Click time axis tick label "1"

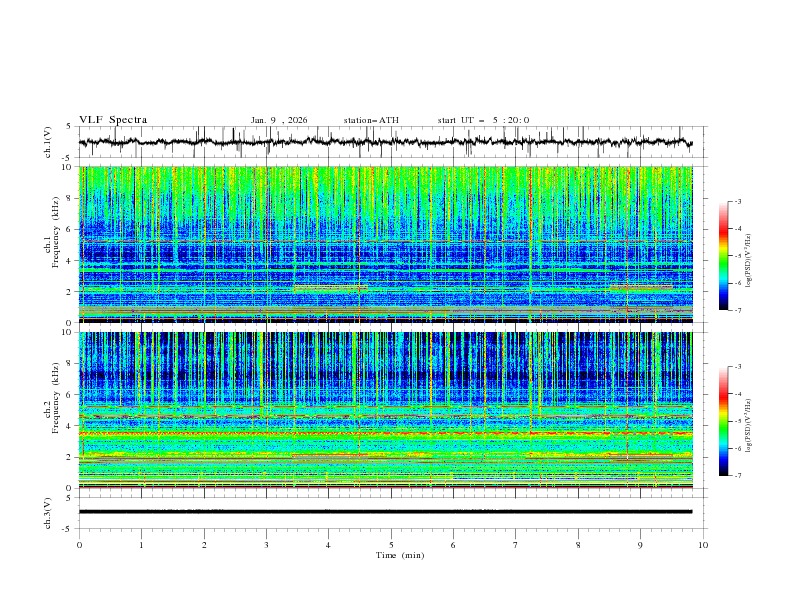click(141, 545)
